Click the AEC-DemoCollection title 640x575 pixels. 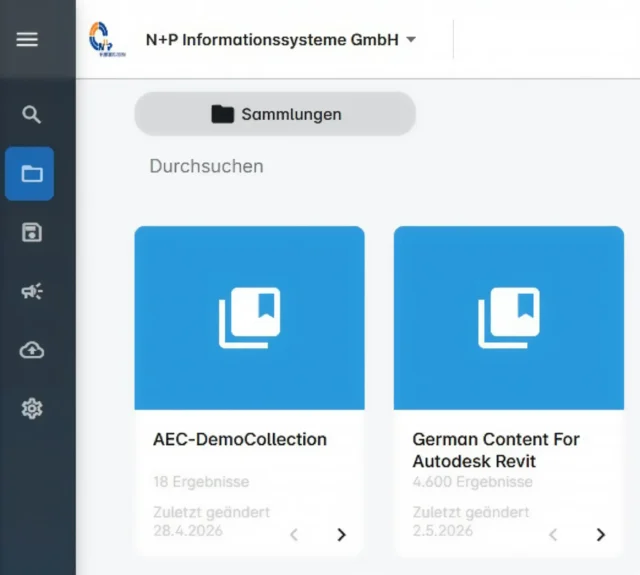coord(240,439)
